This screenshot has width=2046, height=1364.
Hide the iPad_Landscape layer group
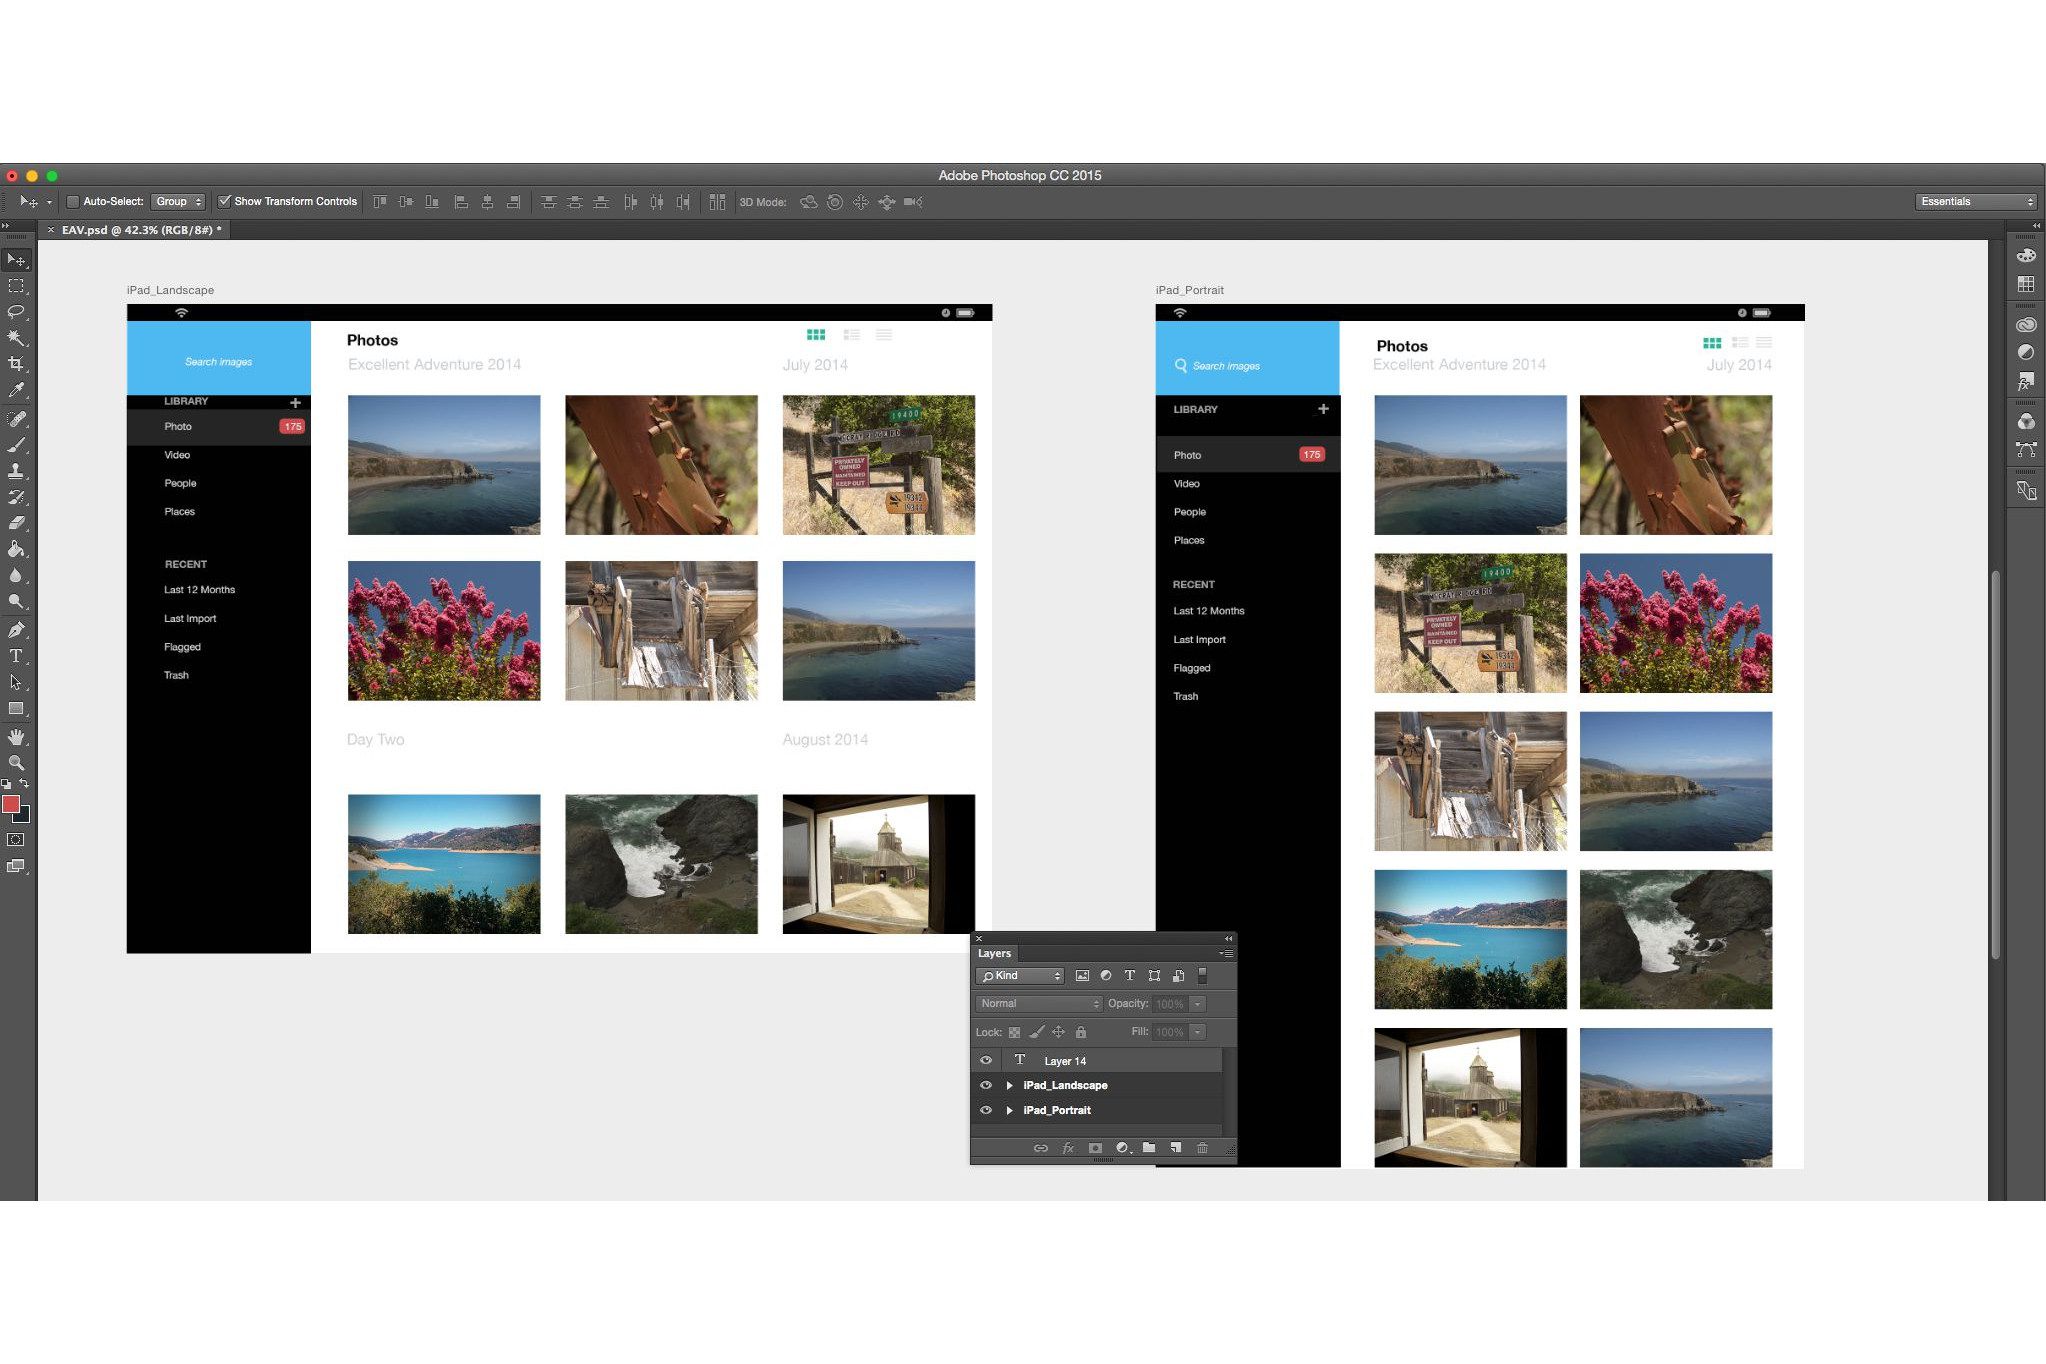tap(986, 1085)
